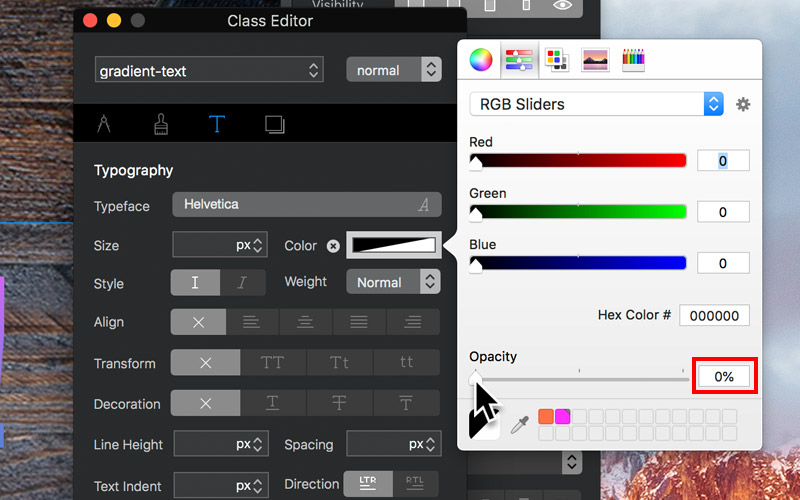Open the Effects shadow-box tab
Viewport: 800px width, 500px height.
coord(274,124)
